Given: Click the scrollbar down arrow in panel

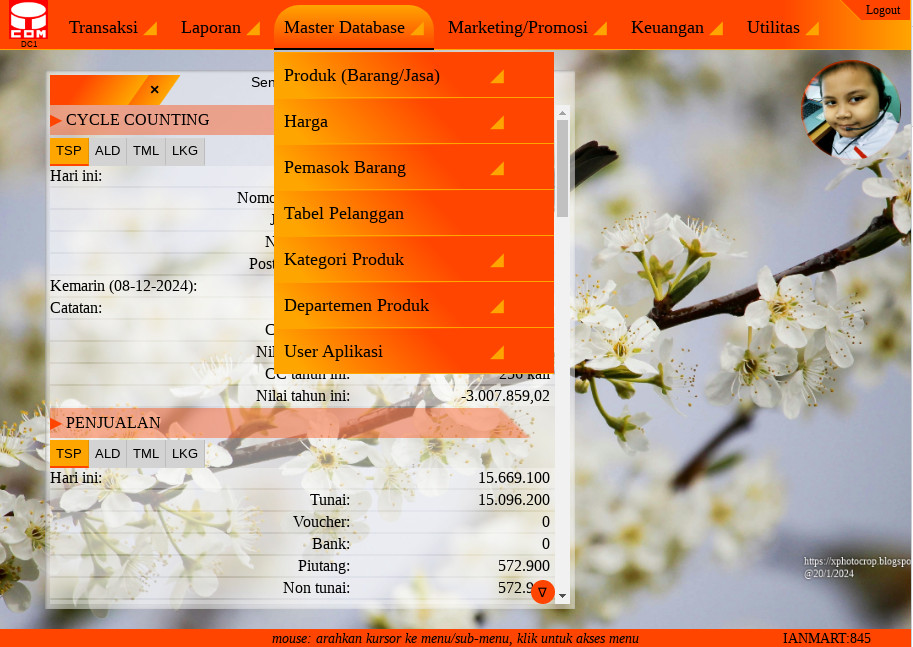Looking at the screenshot, I should point(562,596).
